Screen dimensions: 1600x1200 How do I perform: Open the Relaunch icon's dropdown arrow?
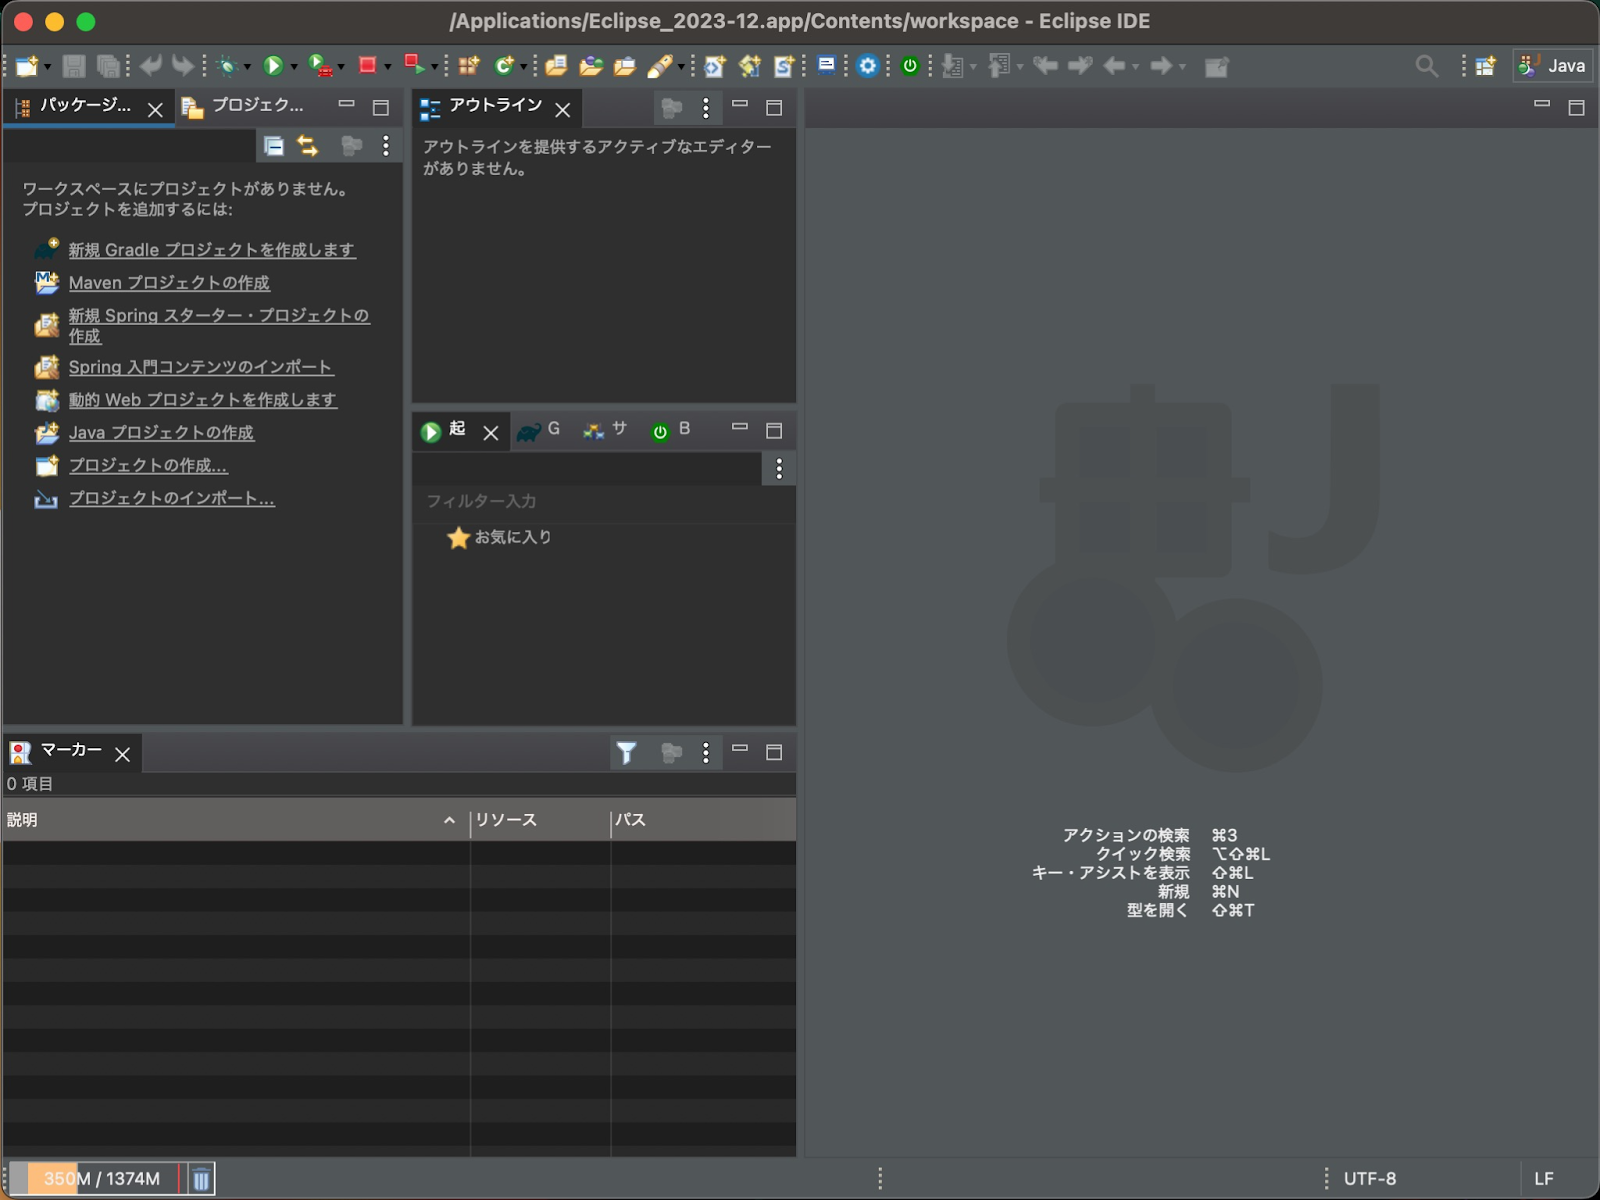435,67
